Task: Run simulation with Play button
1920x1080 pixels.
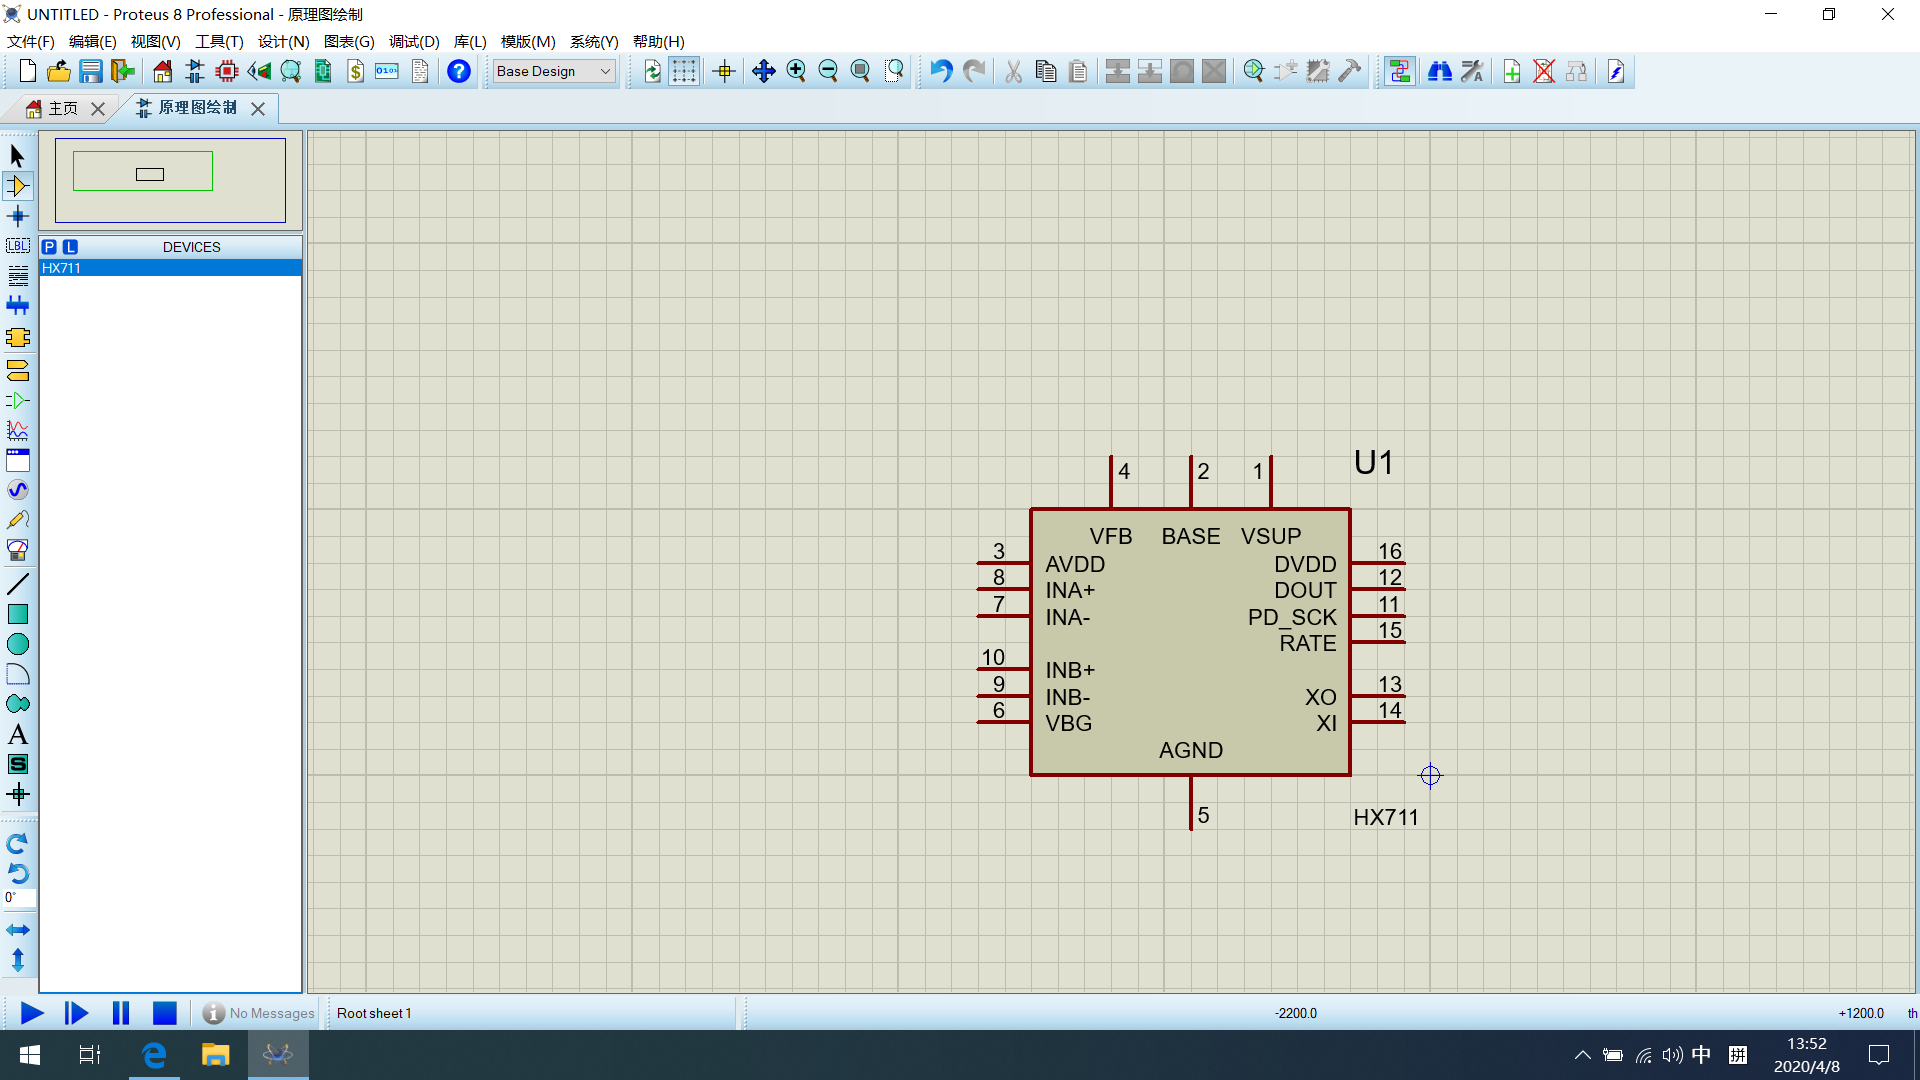Action: 32,1013
